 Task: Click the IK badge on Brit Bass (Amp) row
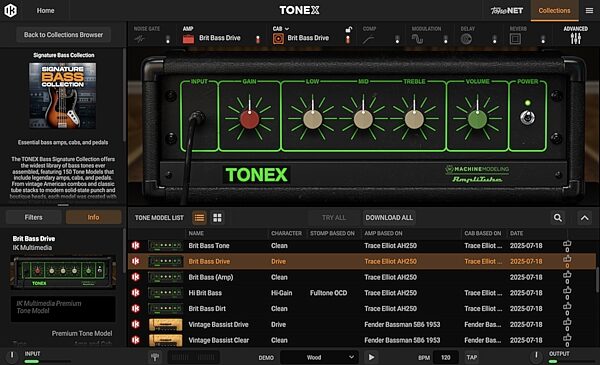(x=135, y=277)
